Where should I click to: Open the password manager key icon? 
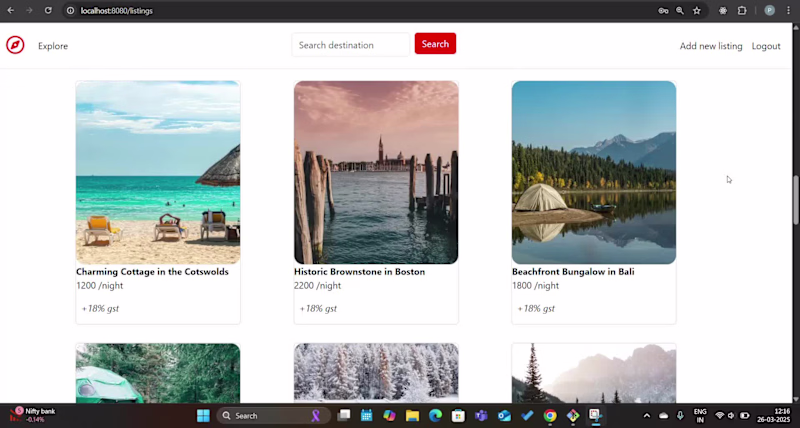[663, 10]
